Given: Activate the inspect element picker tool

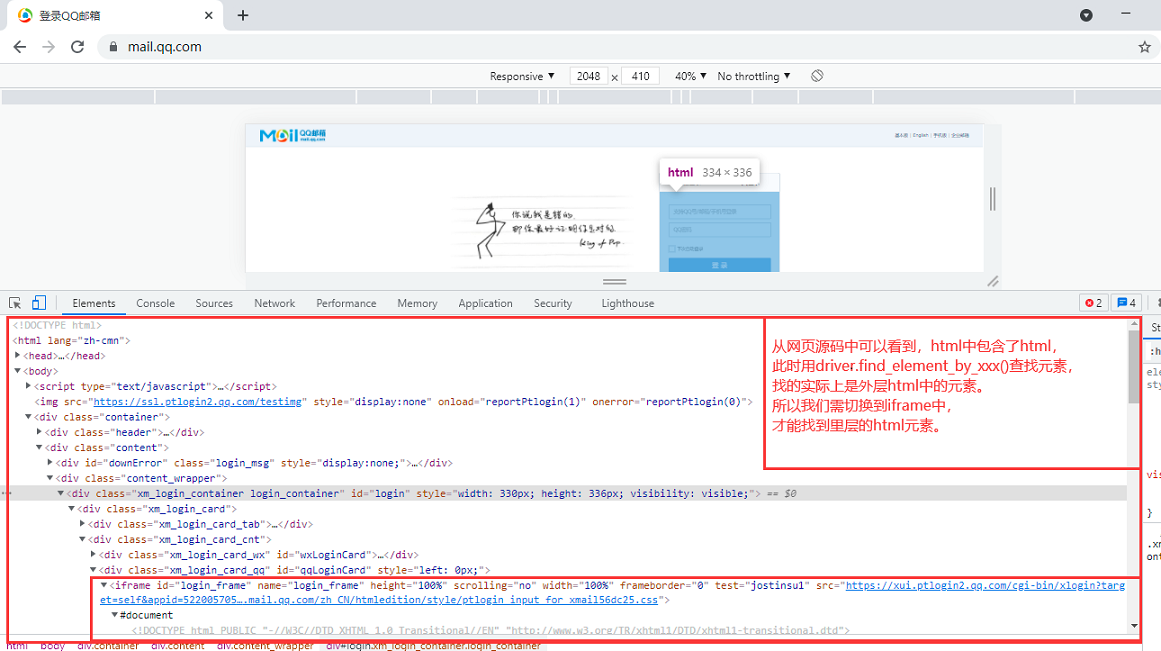Looking at the screenshot, I should [15, 303].
